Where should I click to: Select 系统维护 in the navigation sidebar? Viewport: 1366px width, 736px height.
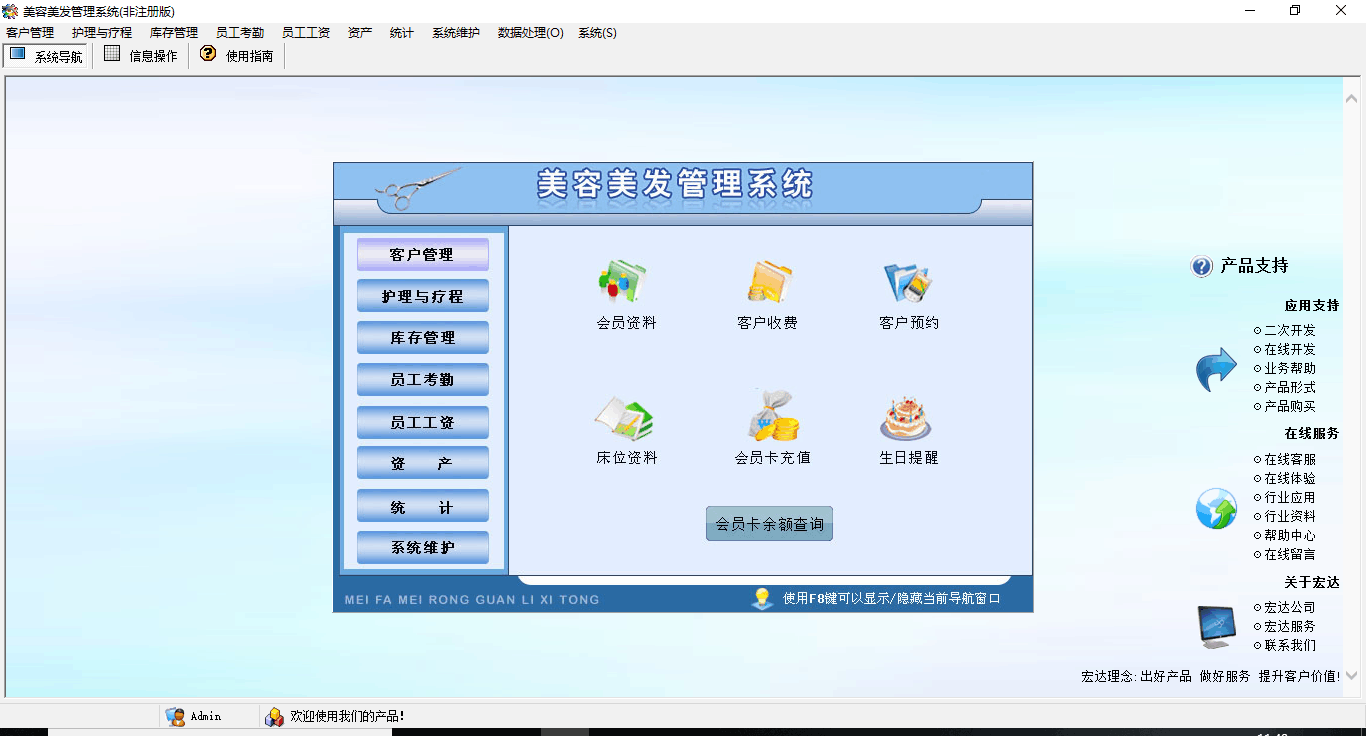423,548
